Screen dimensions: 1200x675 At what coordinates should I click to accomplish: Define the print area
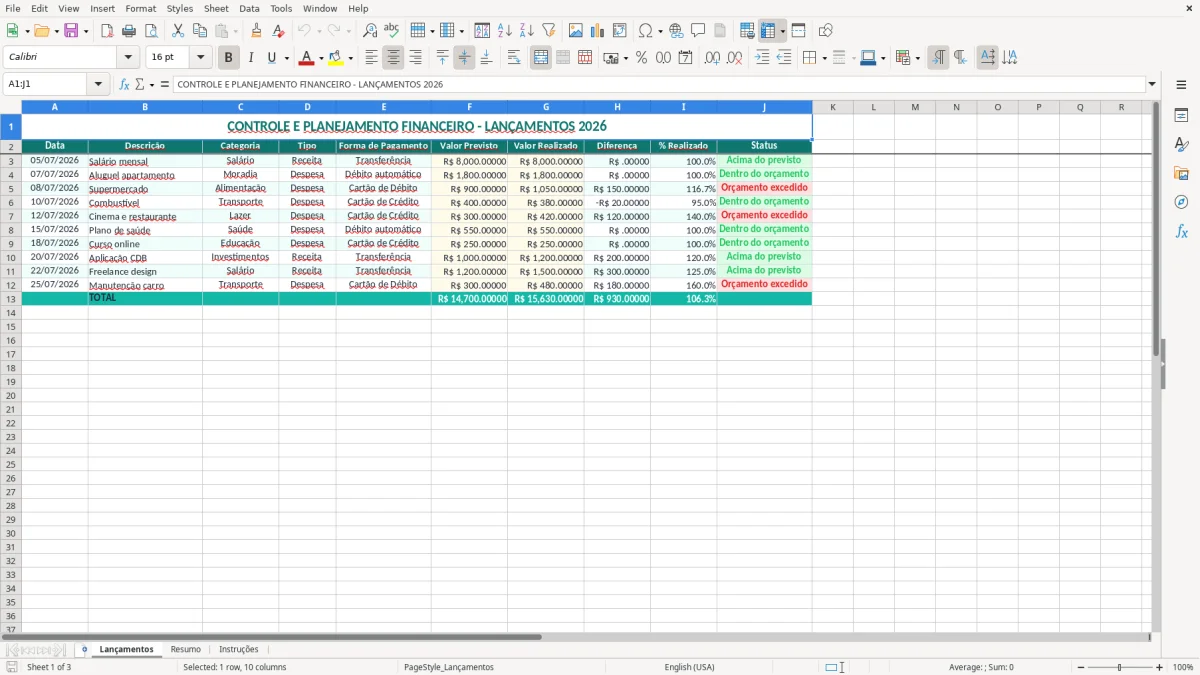coord(747,31)
